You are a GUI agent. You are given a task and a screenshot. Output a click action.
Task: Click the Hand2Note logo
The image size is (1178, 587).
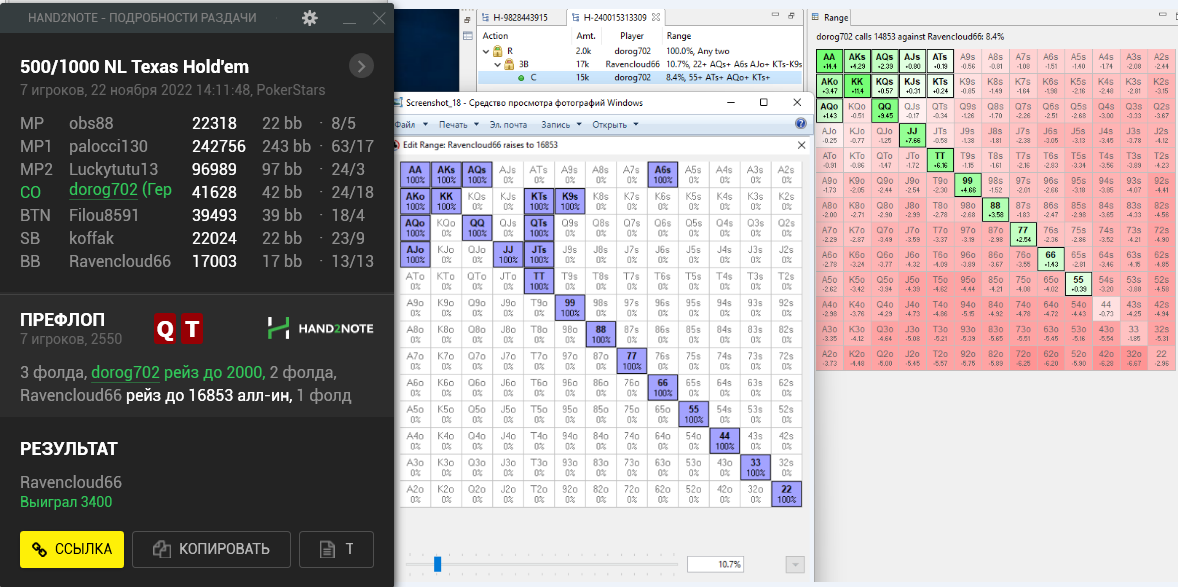tap(321, 328)
